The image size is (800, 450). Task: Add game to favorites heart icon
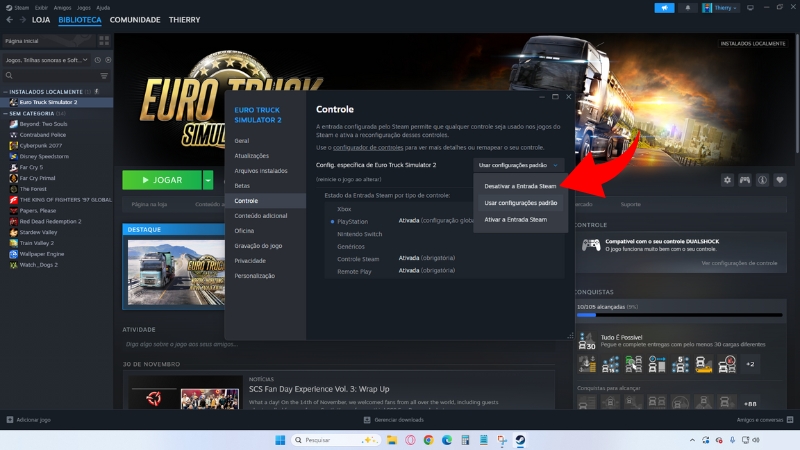[x=780, y=180]
